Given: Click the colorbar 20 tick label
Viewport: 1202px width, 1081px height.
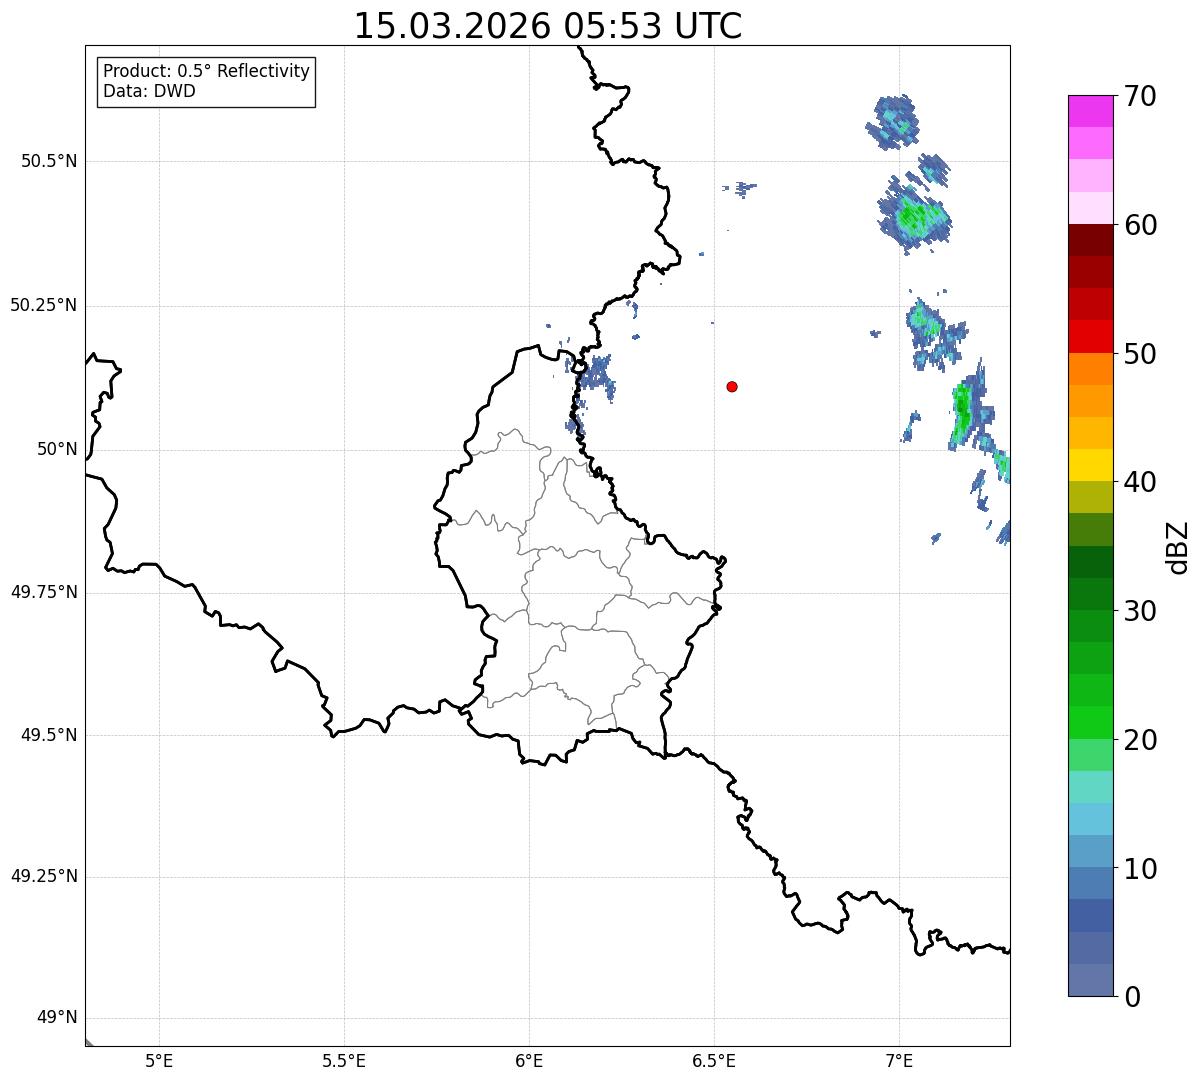Looking at the screenshot, I should click(1140, 740).
